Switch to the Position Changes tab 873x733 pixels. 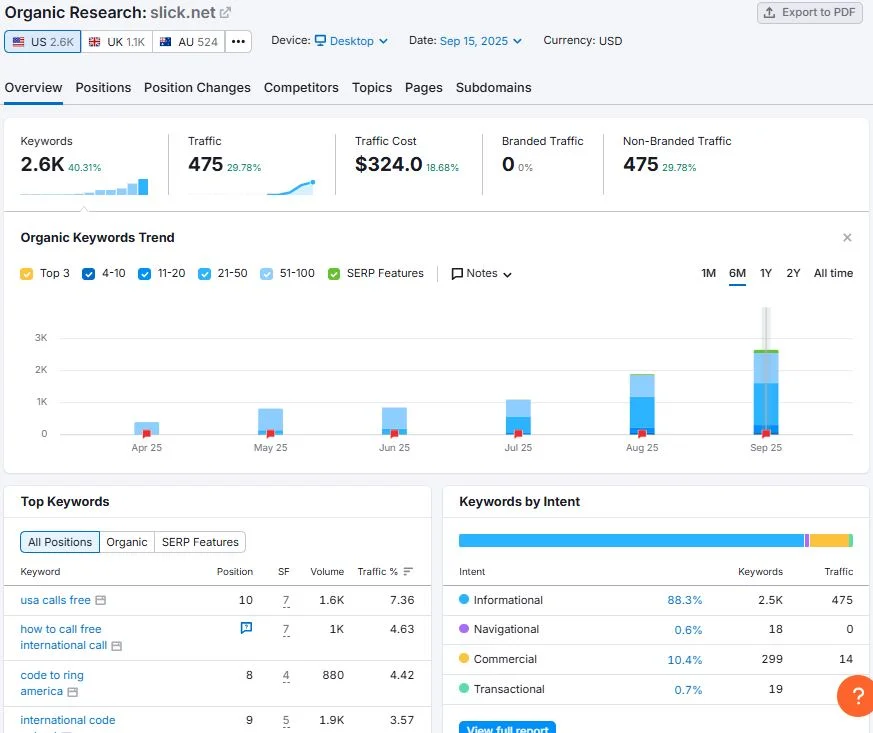pyautogui.click(x=197, y=87)
